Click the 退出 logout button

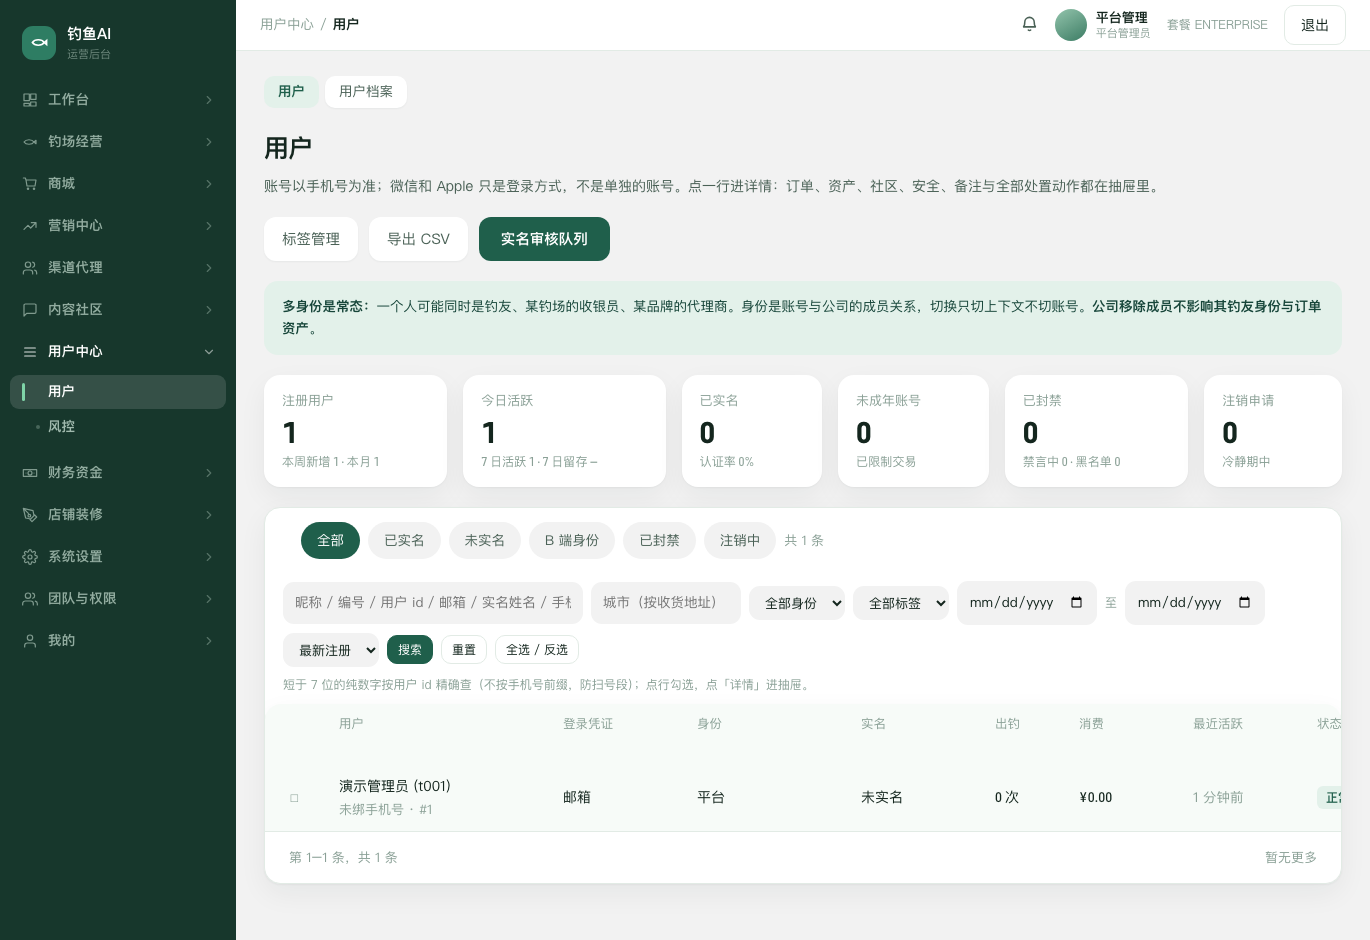[1314, 25]
